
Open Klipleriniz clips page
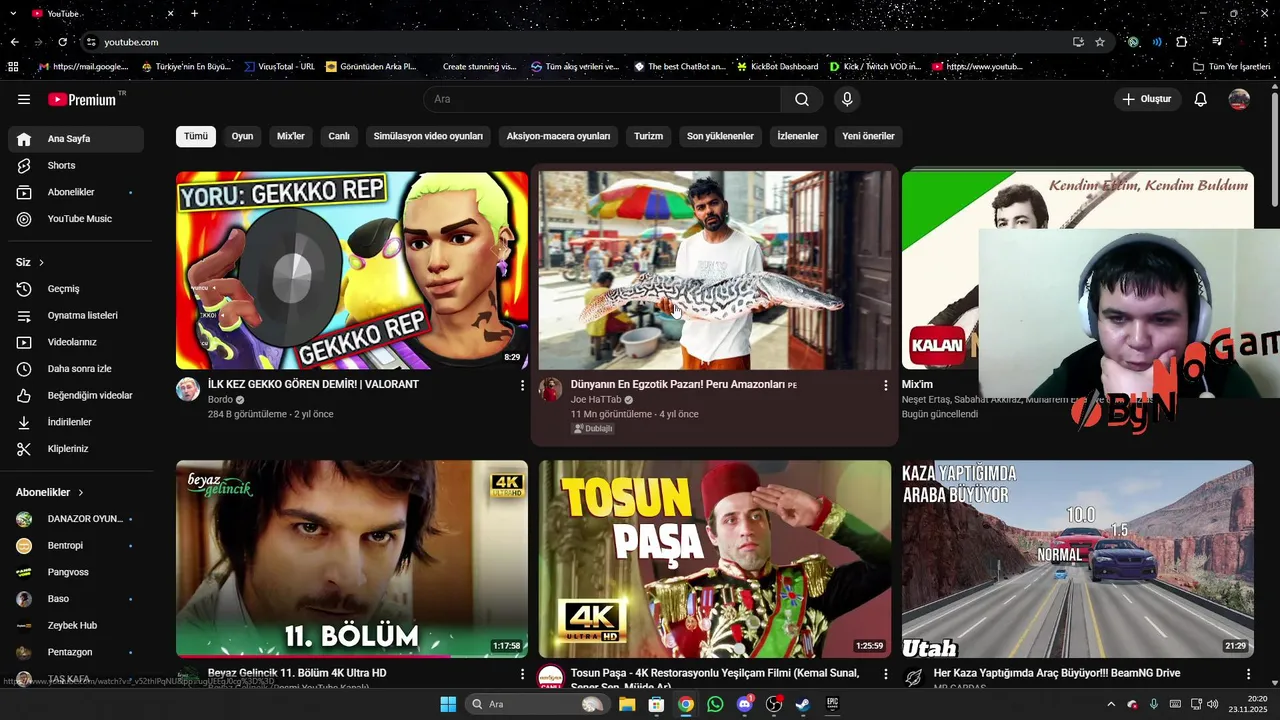pos(76,449)
